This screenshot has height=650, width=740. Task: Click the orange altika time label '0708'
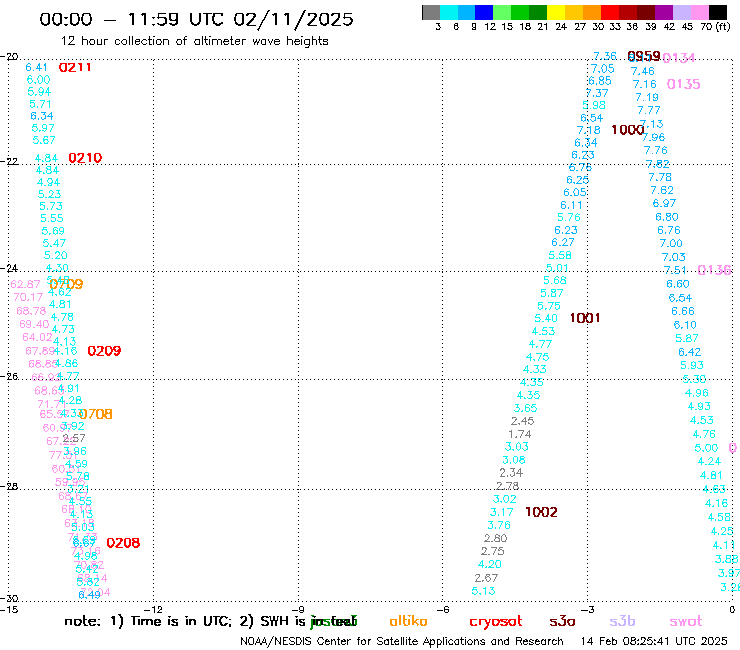96,414
